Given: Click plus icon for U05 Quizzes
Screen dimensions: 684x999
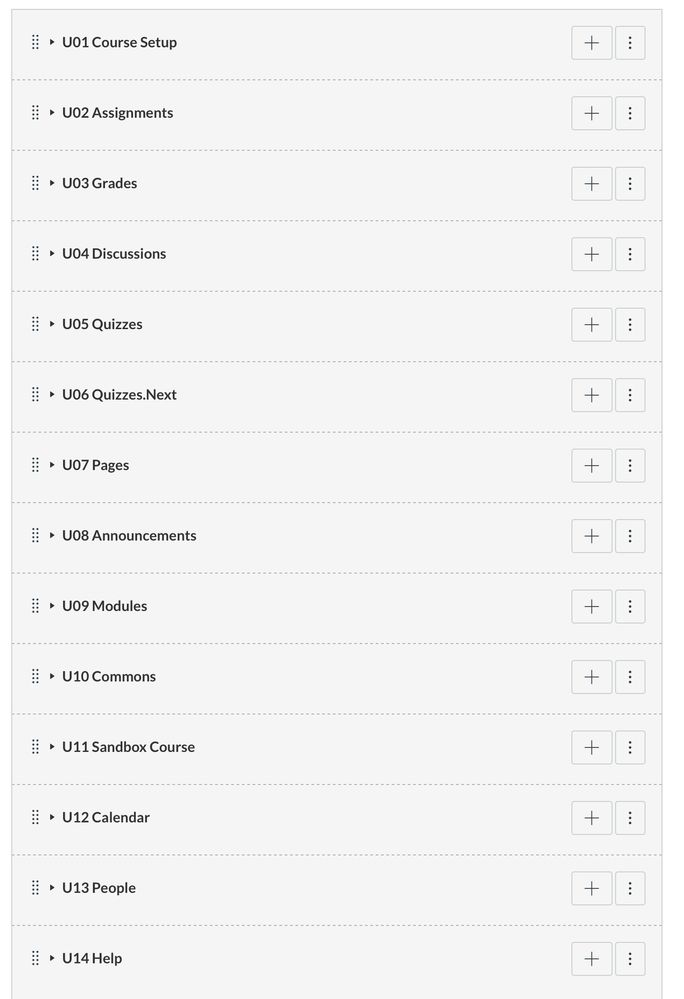Looking at the screenshot, I should point(591,325).
